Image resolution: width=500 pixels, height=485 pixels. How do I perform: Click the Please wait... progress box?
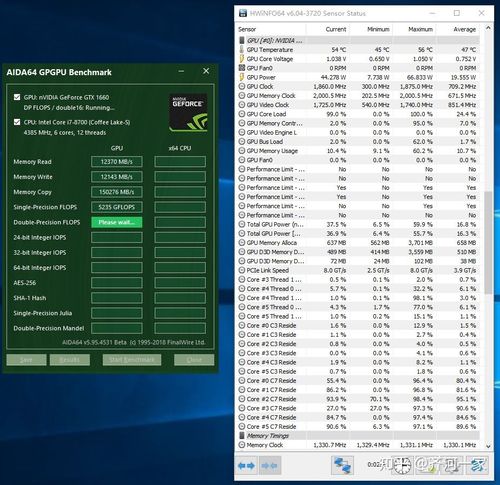click(117, 222)
